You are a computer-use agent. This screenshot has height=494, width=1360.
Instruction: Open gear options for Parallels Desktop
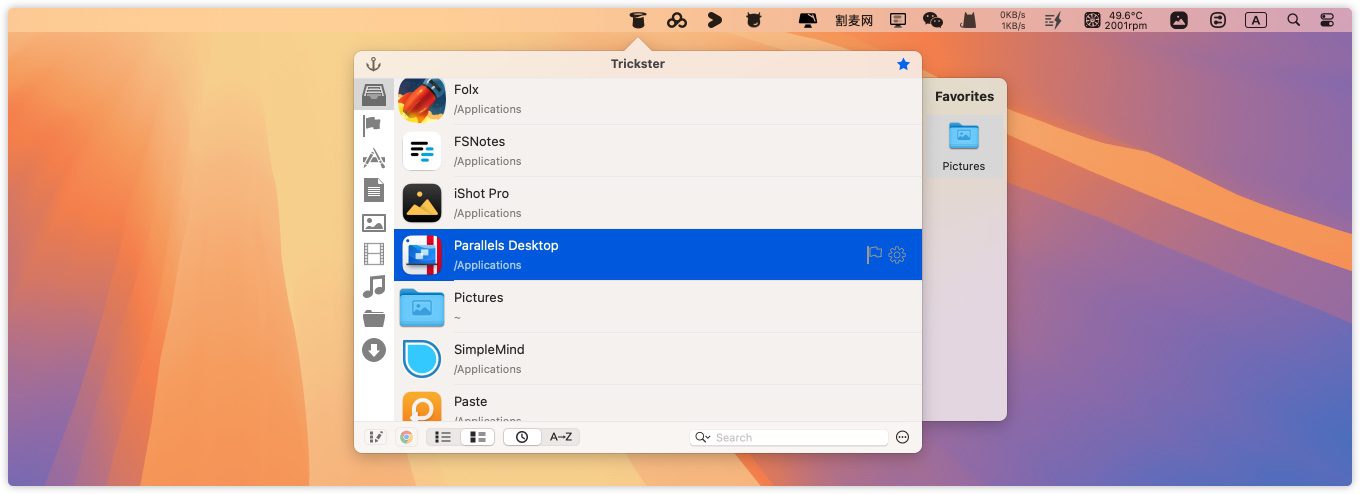coord(897,255)
